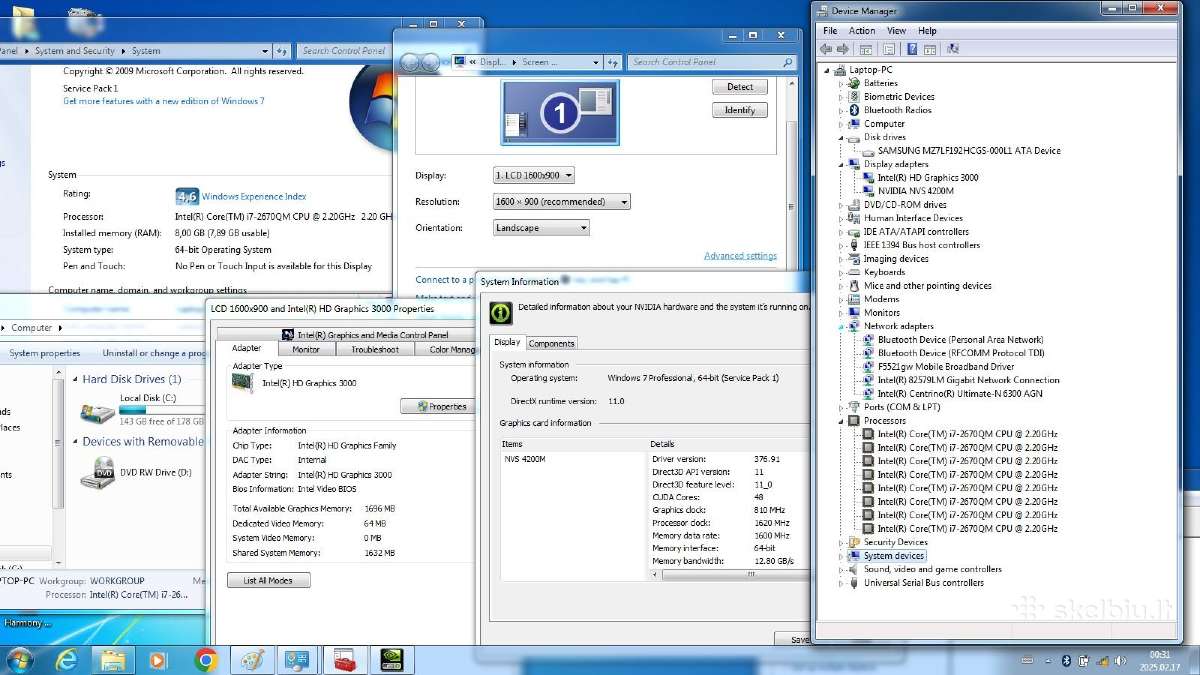Screen dimensions: 1200x675
Task: Click the List All Modes button
Action: point(269,580)
